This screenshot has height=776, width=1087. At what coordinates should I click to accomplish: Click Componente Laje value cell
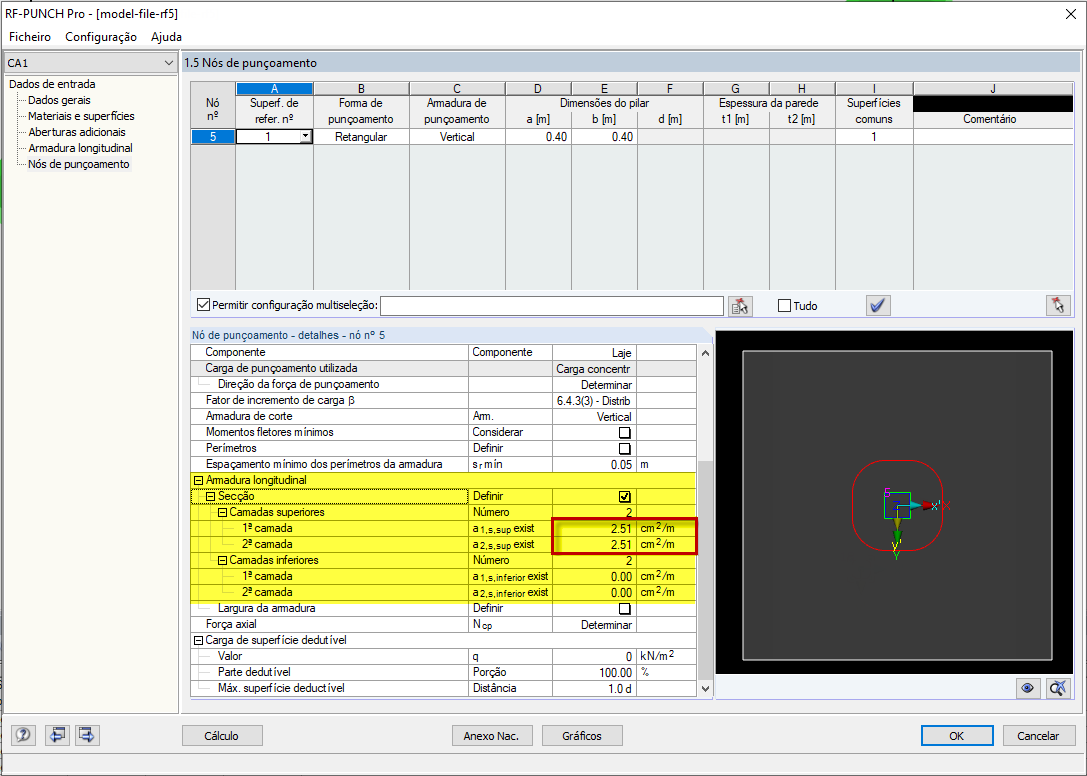tap(595, 353)
